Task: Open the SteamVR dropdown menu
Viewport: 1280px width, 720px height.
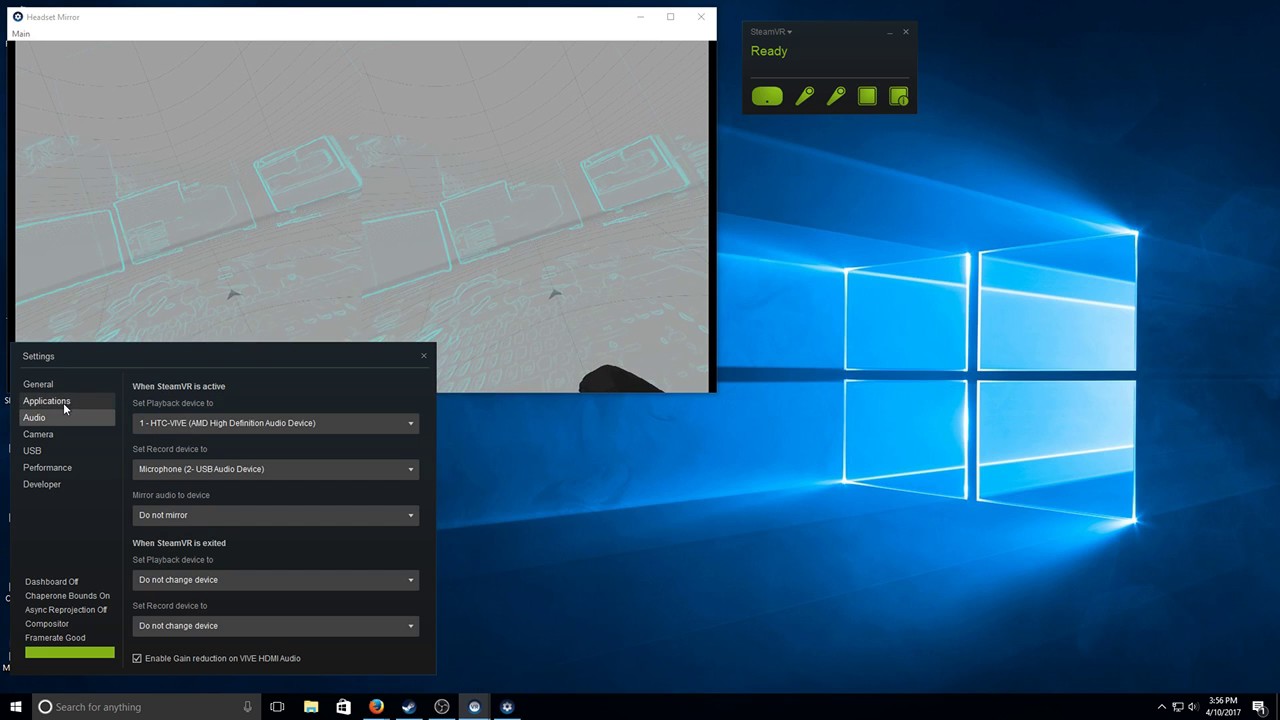Action: click(x=771, y=32)
